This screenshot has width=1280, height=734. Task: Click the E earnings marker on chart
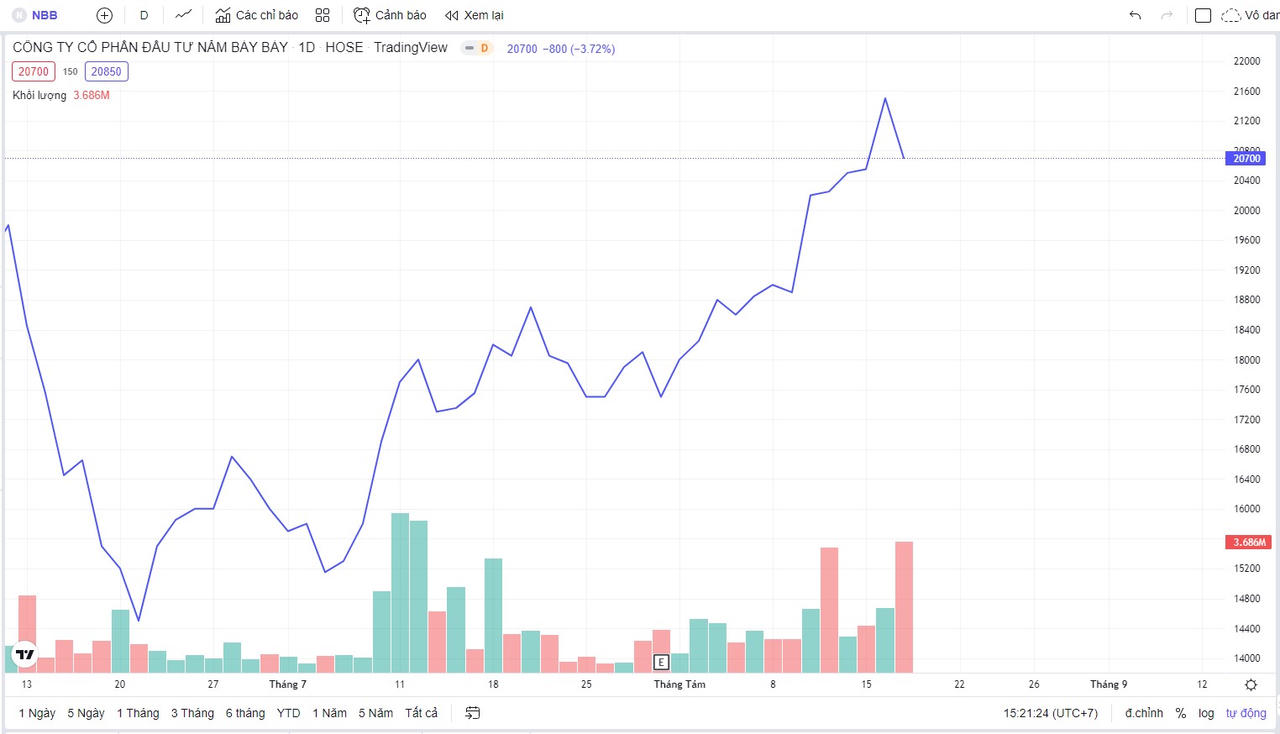coord(660,662)
